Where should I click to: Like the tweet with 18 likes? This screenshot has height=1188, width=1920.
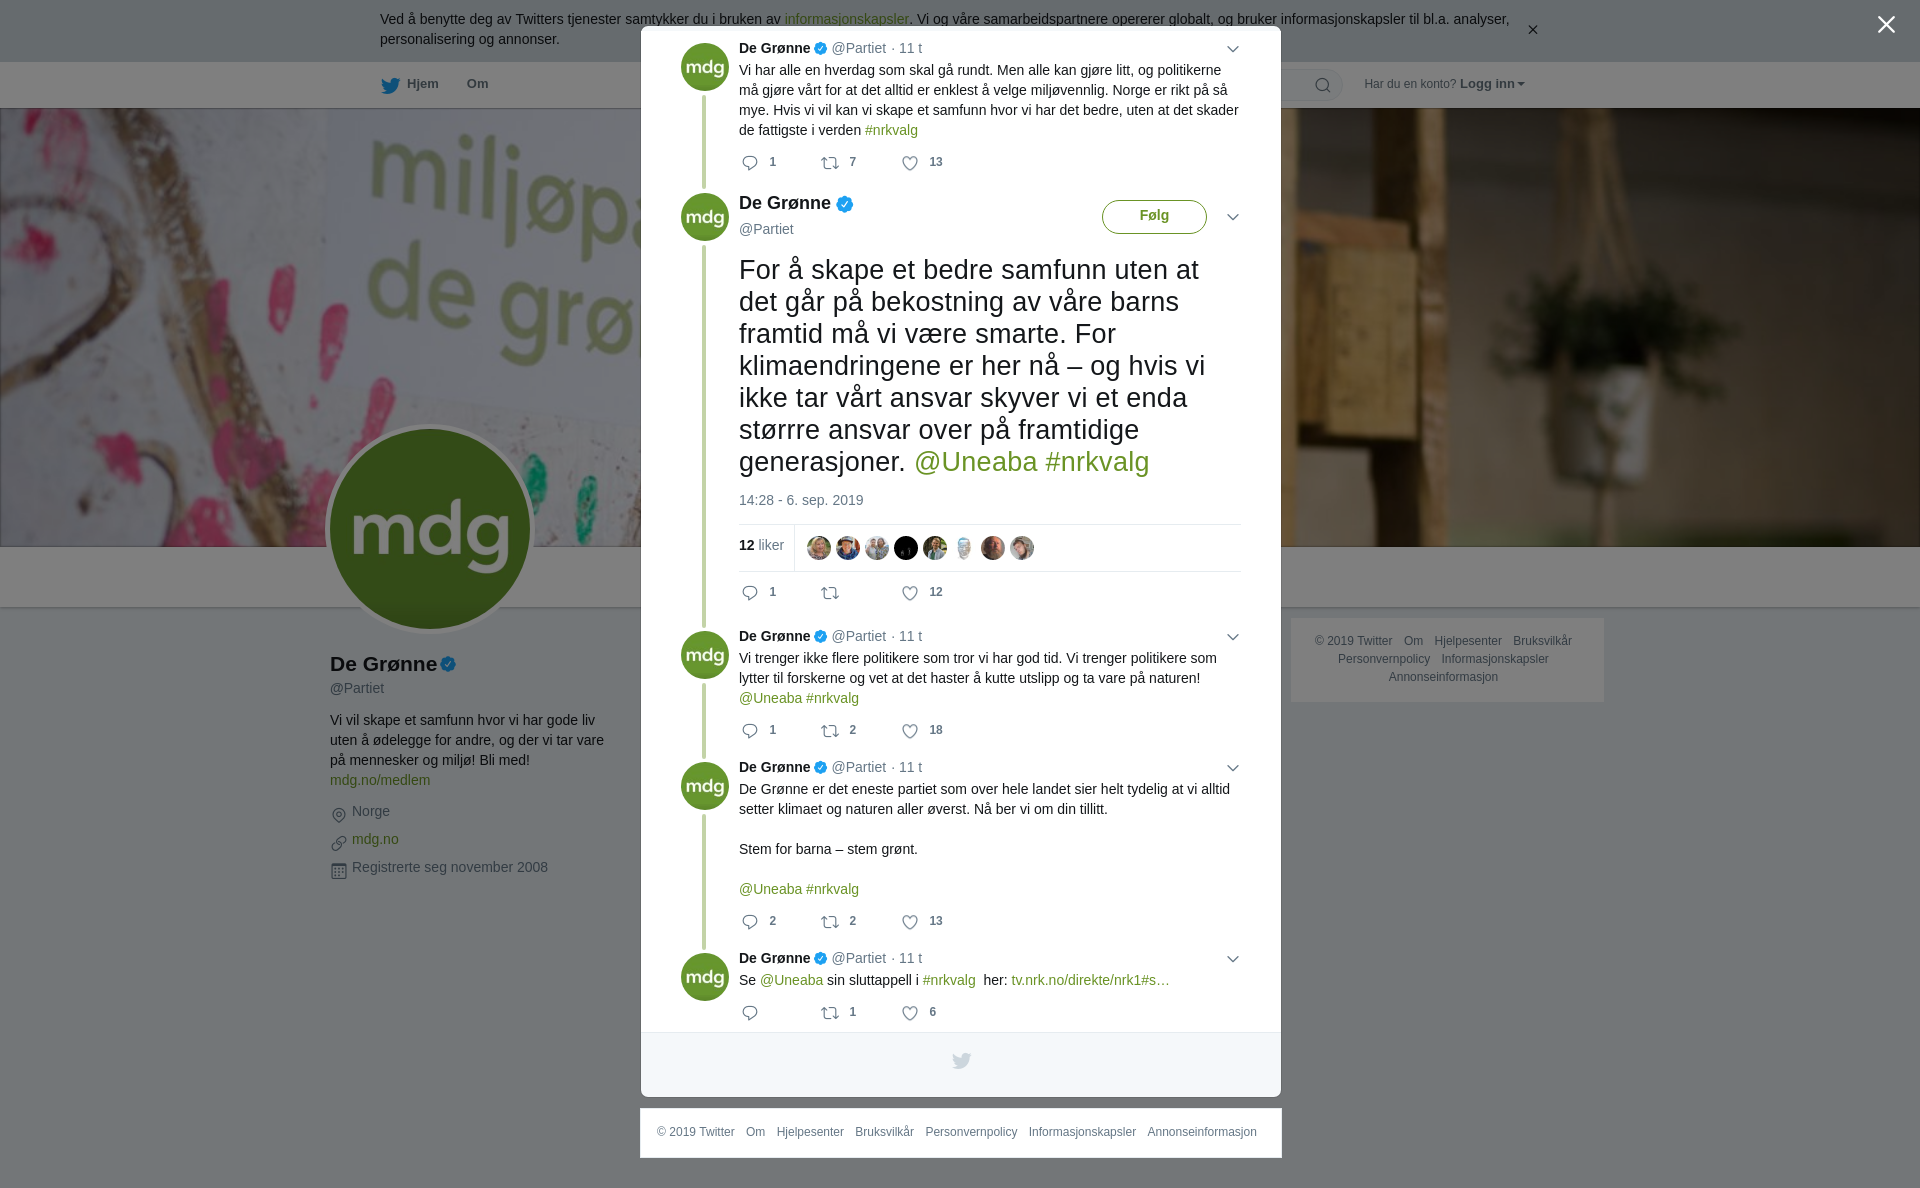(x=910, y=731)
